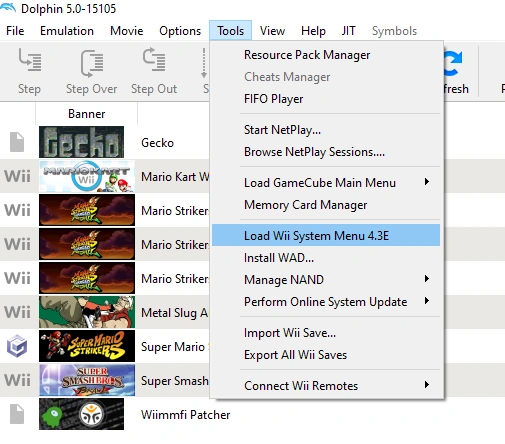
Task: Select the Wiimmfi Patcher title text
Action: pos(186,415)
